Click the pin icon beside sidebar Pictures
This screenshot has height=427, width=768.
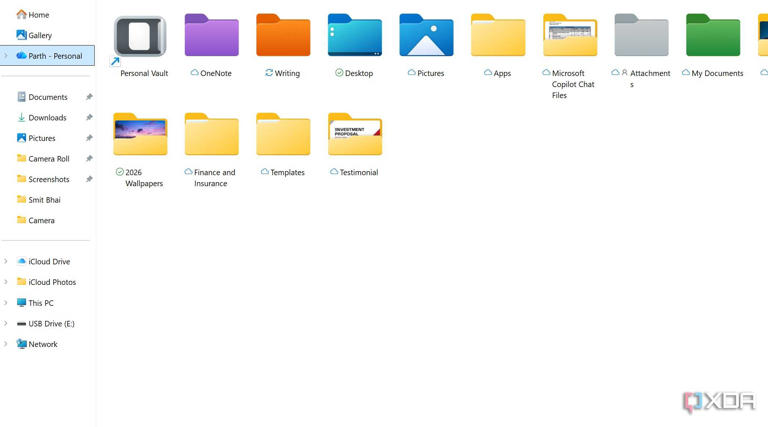pyautogui.click(x=89, y=138)
